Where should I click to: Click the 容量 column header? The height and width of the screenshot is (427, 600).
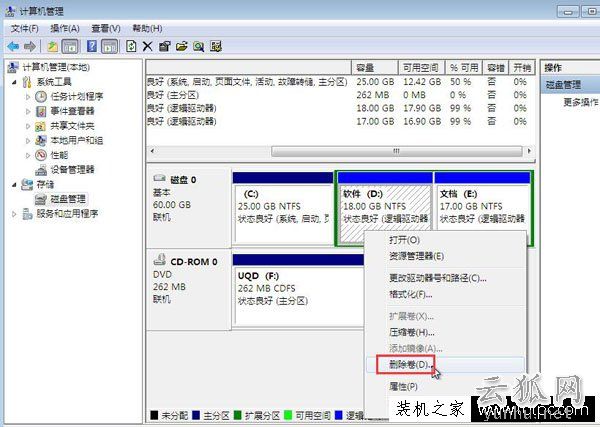pyautogui.click(x=375, y=68)
